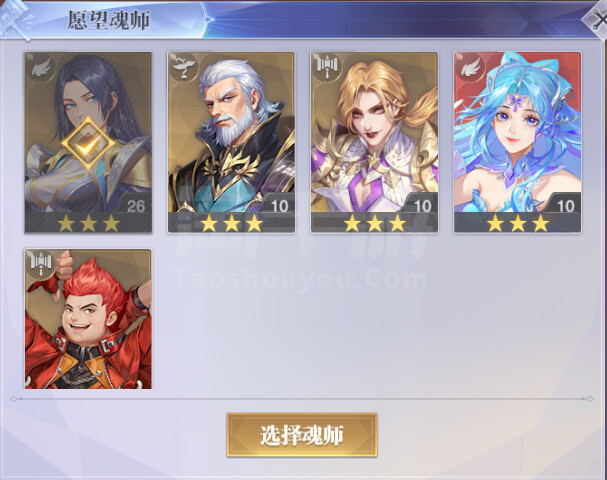Uncheck the golden checkmark on the dark-haired woman
607x480 pixels.
tap(88, 144)
